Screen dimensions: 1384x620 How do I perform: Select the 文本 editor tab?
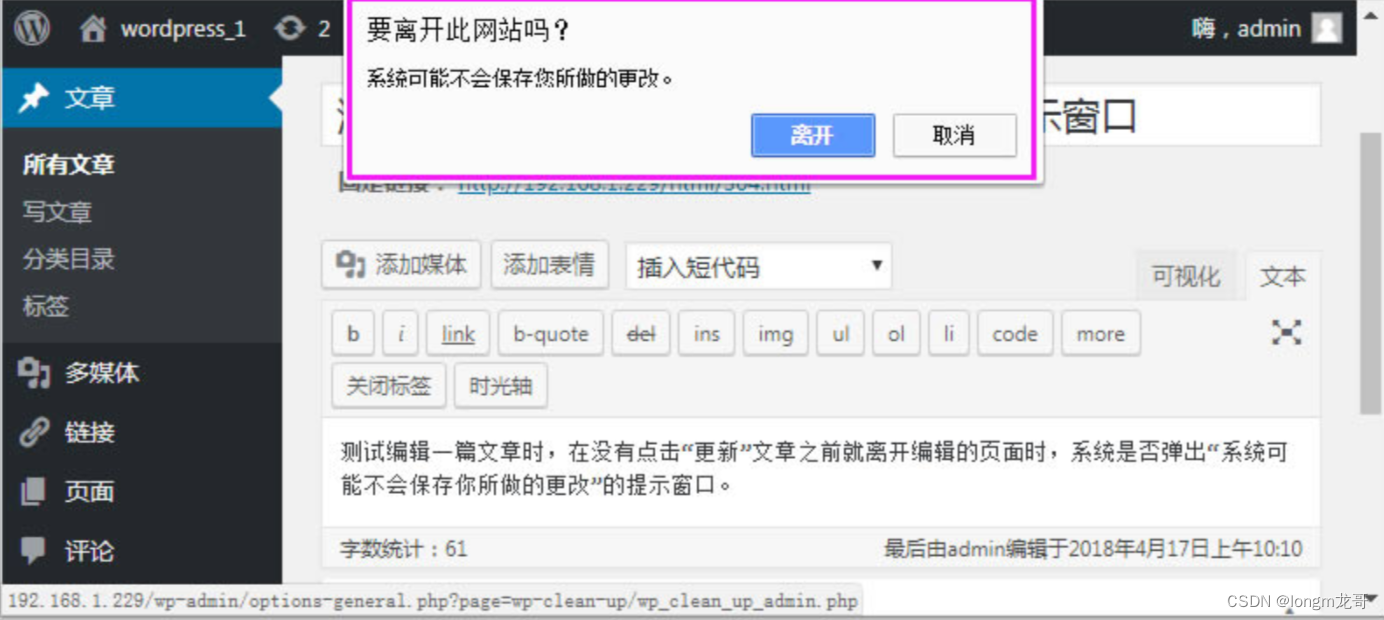tap(1282, 276)
